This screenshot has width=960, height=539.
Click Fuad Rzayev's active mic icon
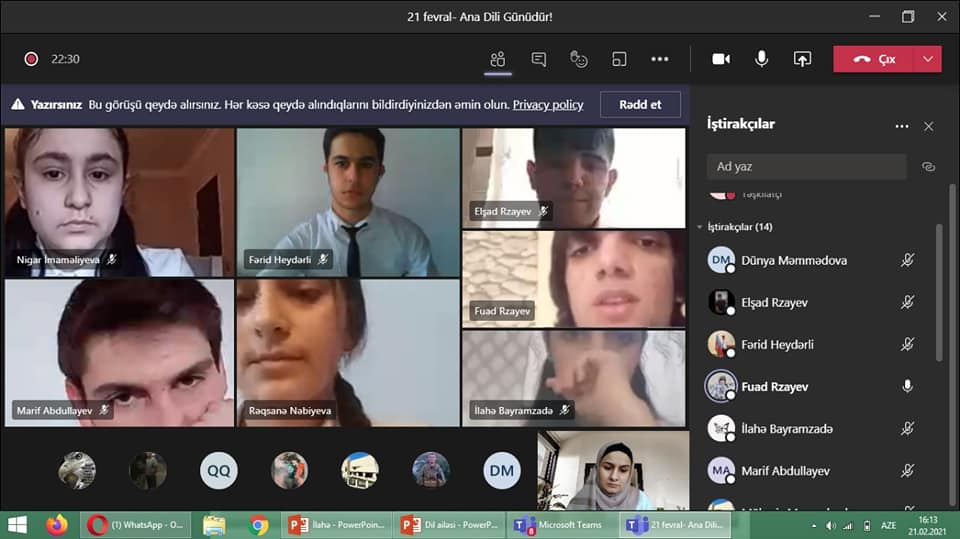[907, 386]
